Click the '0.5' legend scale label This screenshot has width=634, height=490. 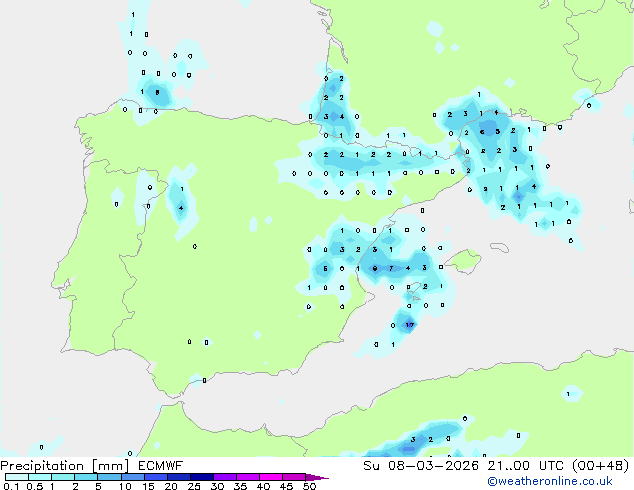[34, 486]
